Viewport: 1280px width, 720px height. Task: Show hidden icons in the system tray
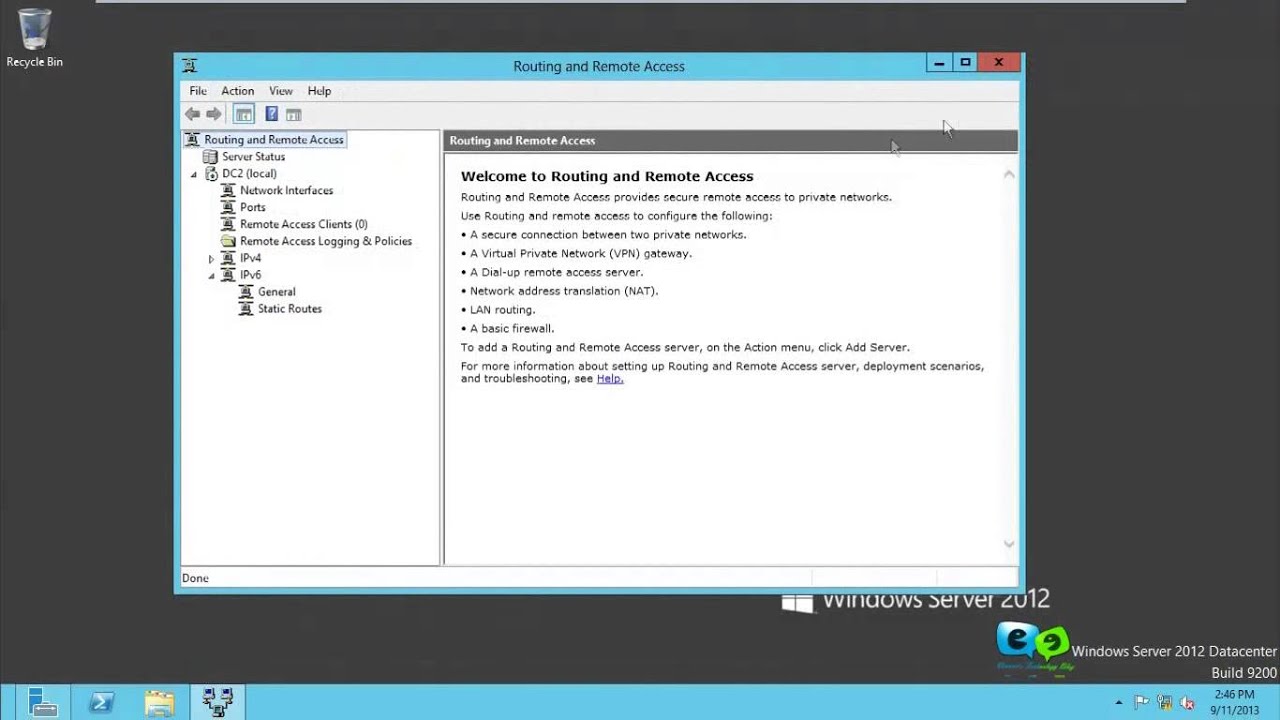(x=1119, y=702)
